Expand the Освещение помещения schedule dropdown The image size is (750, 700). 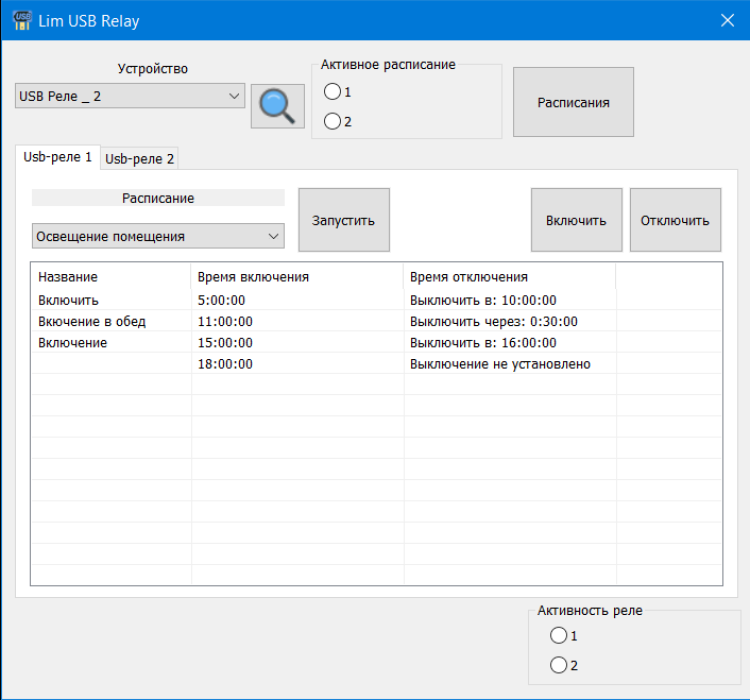click(158, 236)
